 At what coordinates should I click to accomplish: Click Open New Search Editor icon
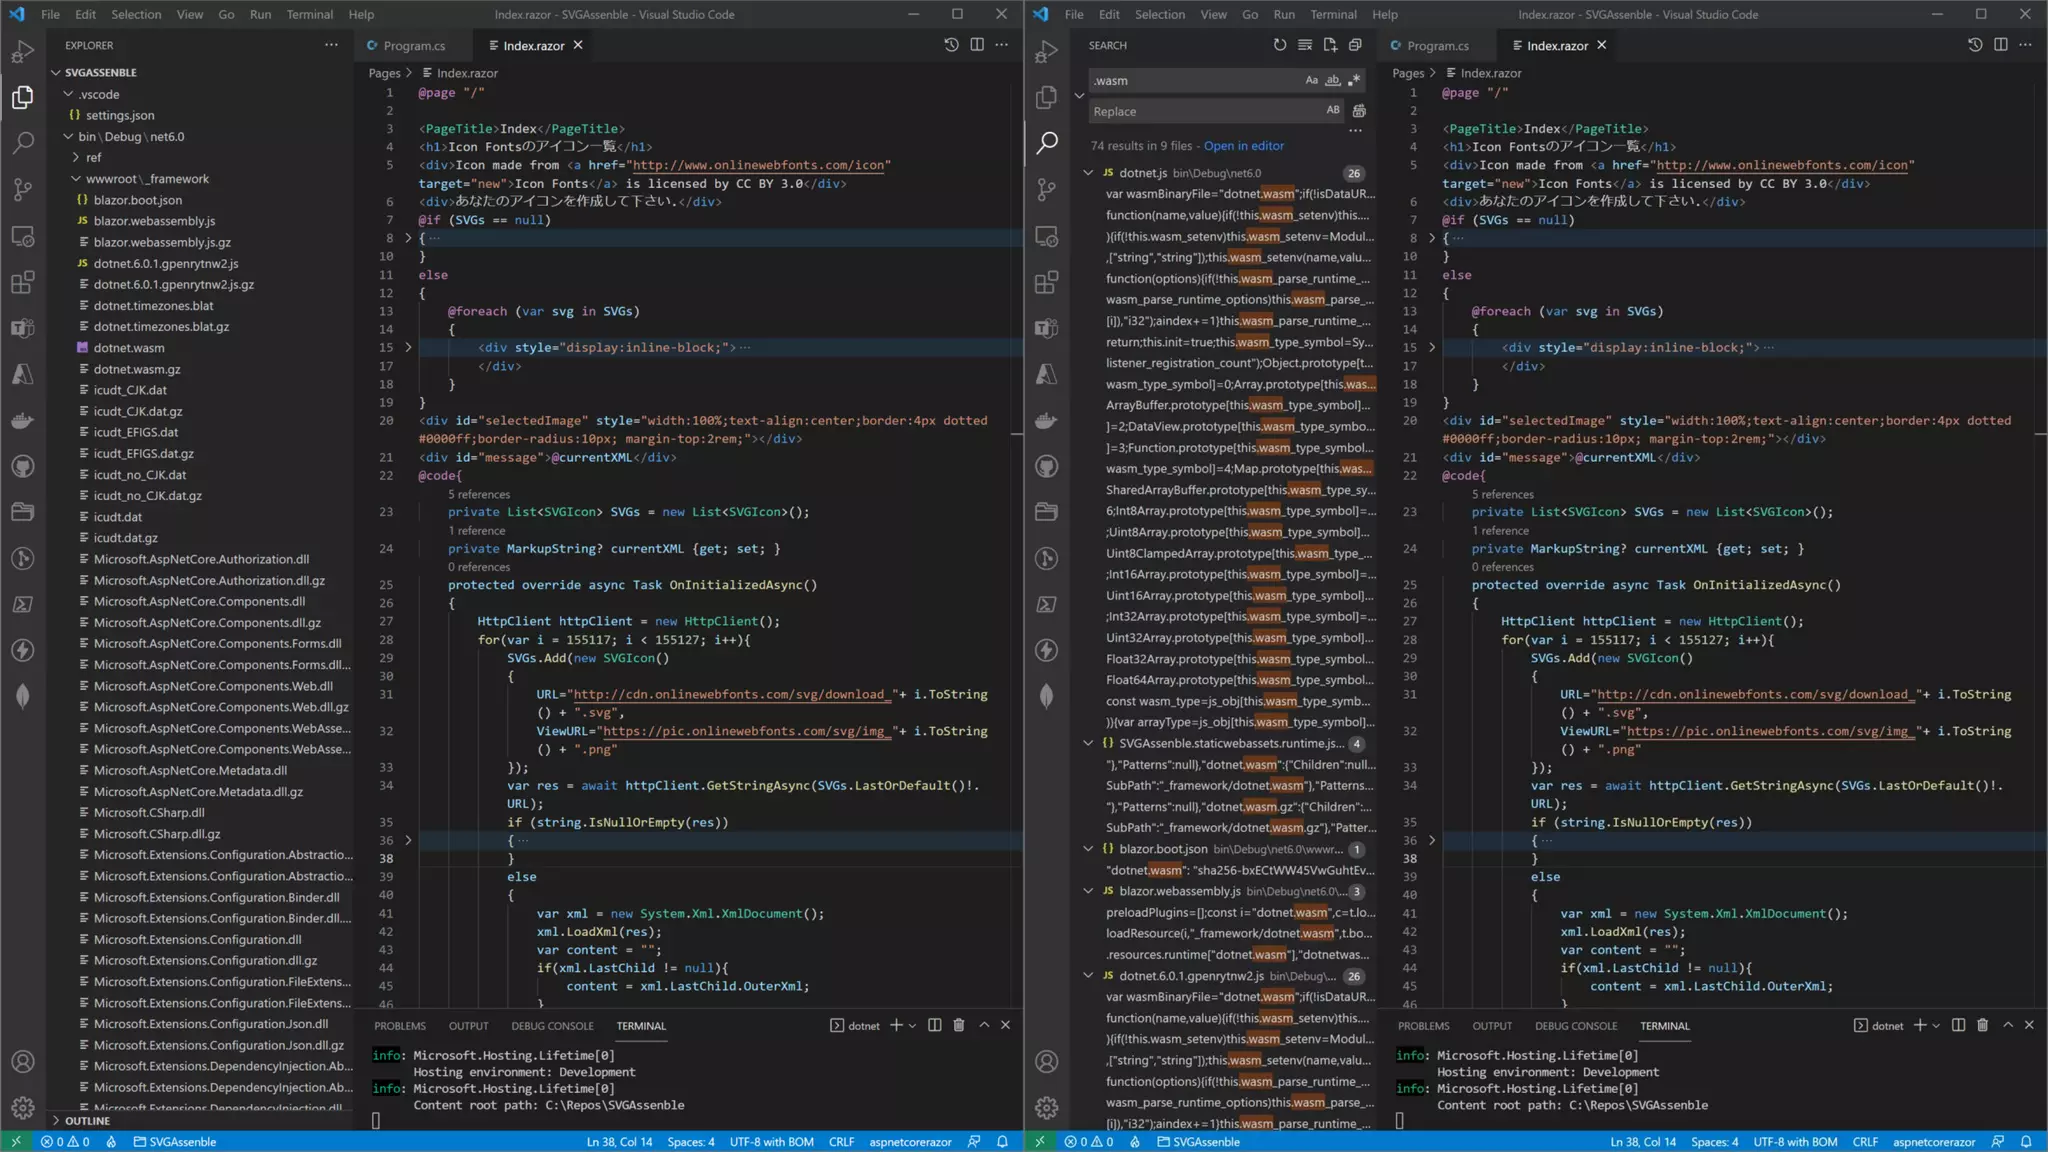pyautogui.click(x=1330, y=45)
